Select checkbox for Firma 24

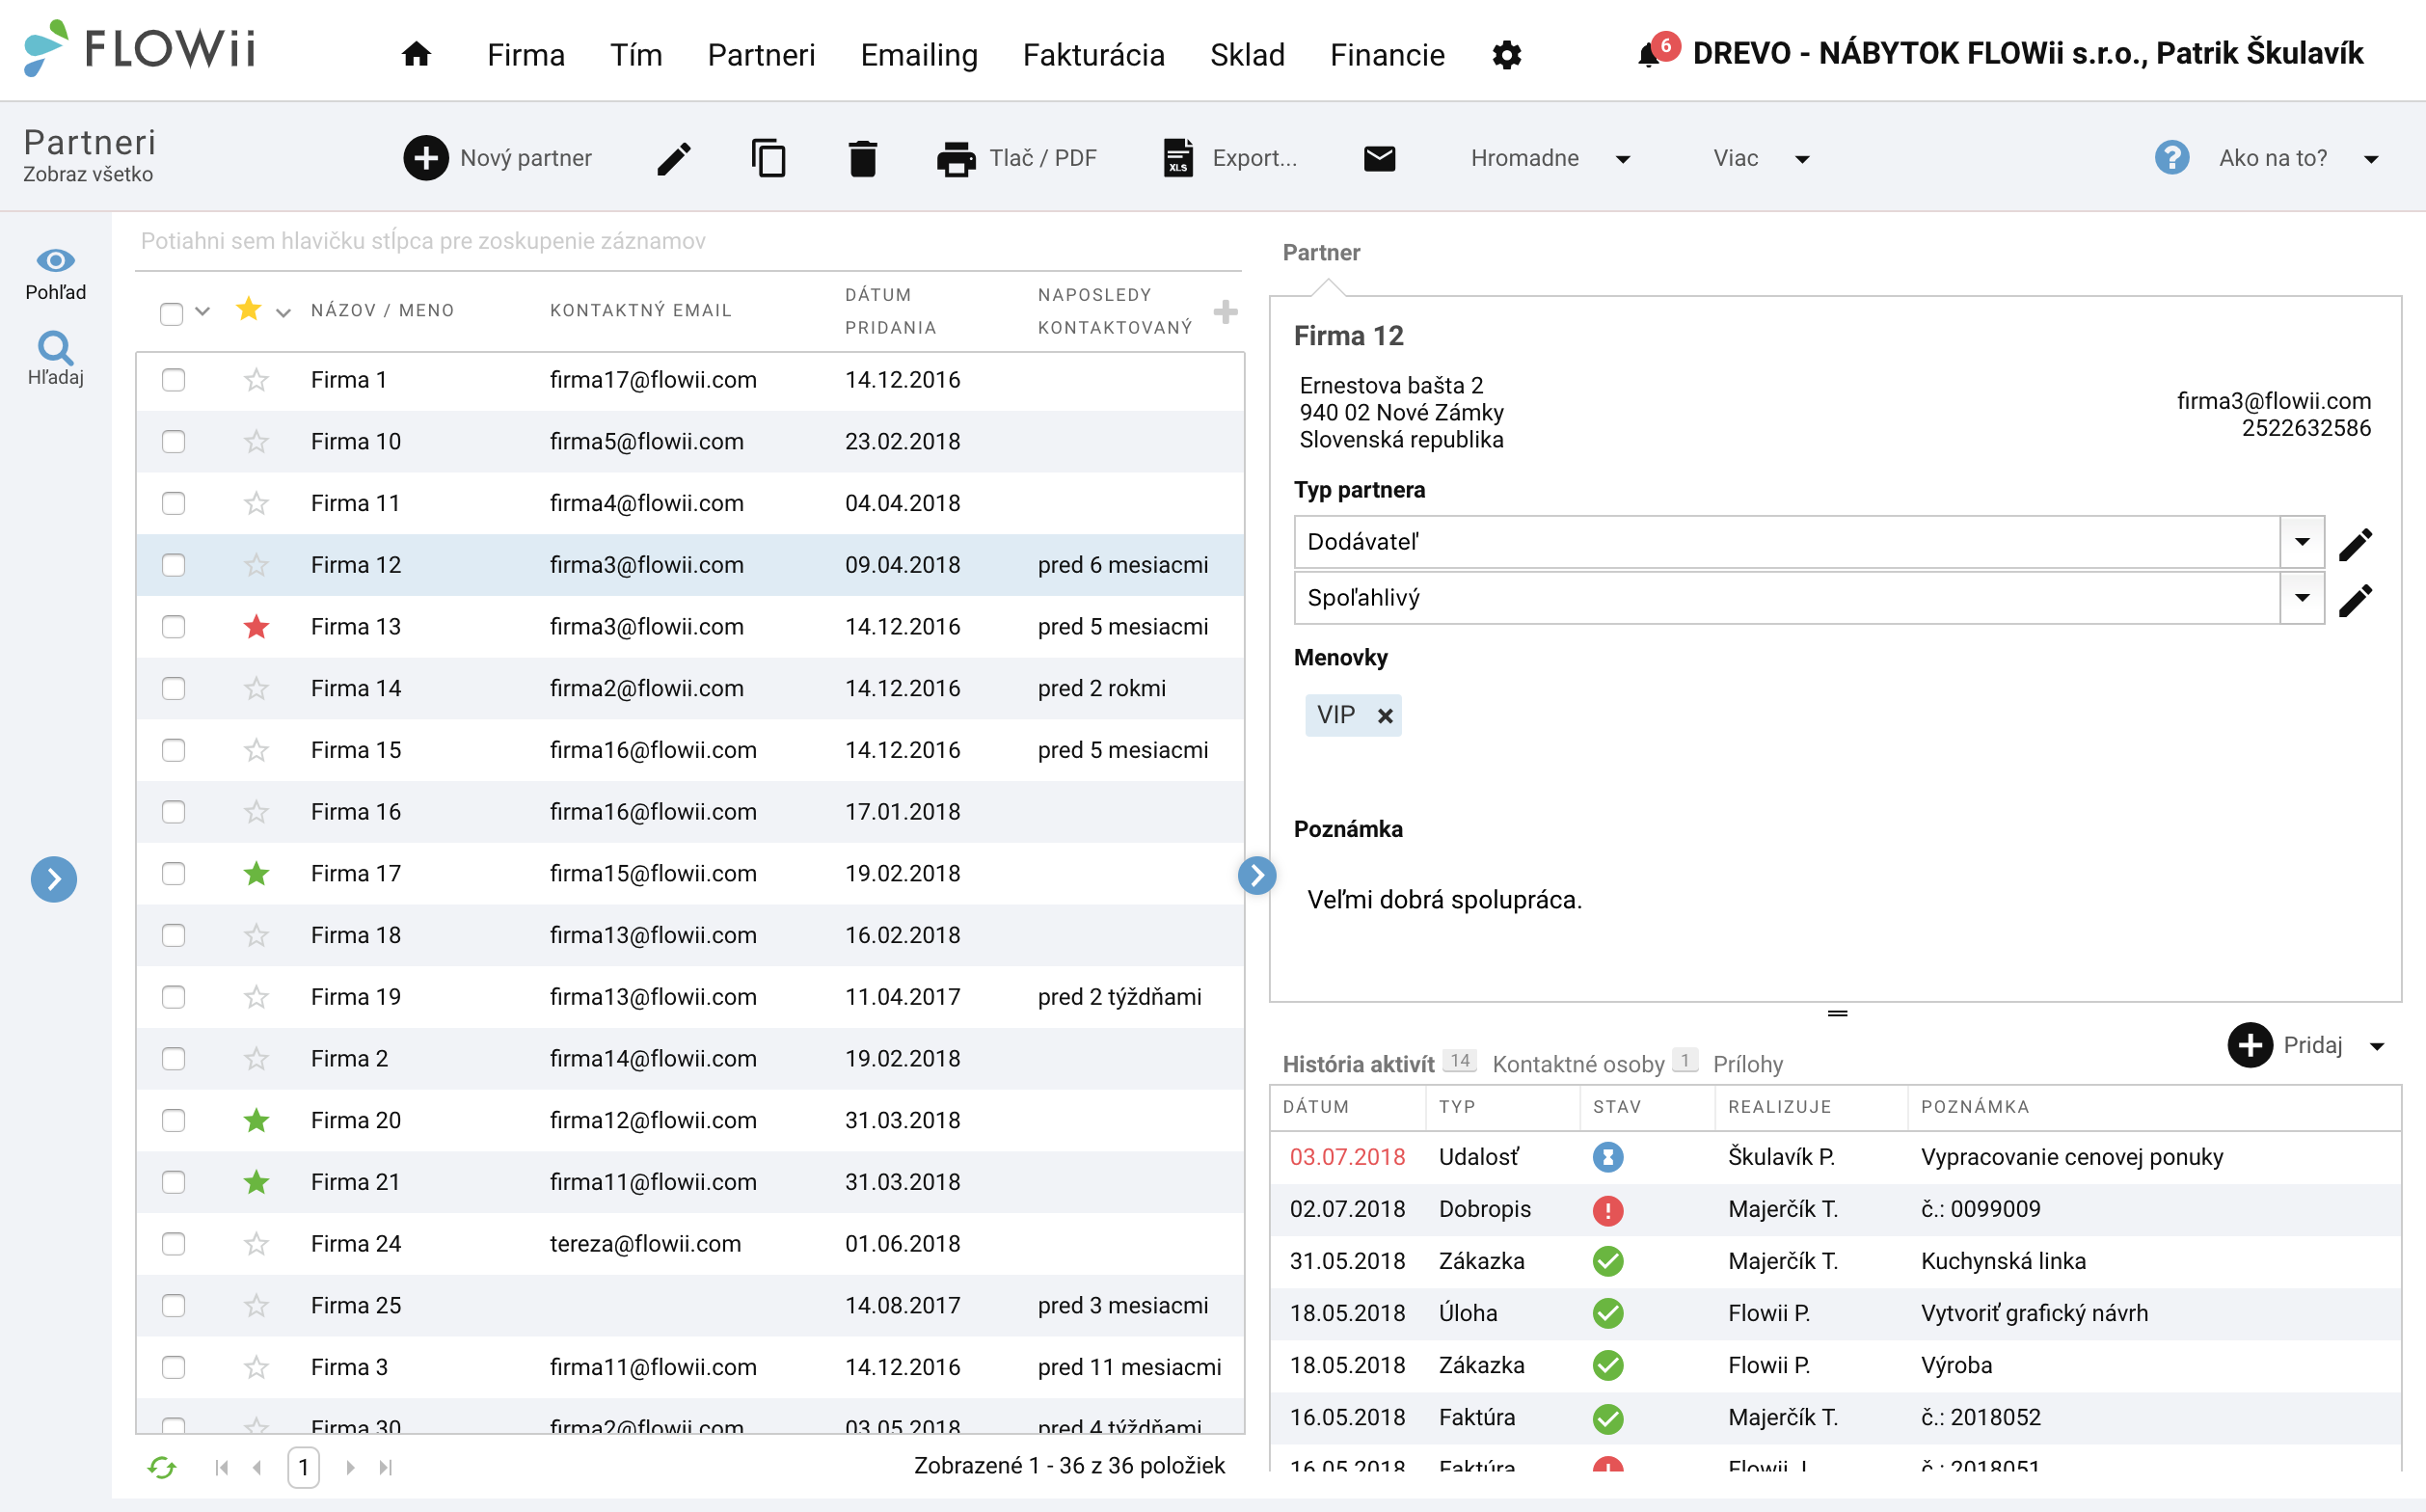[x=173, y=1244]
